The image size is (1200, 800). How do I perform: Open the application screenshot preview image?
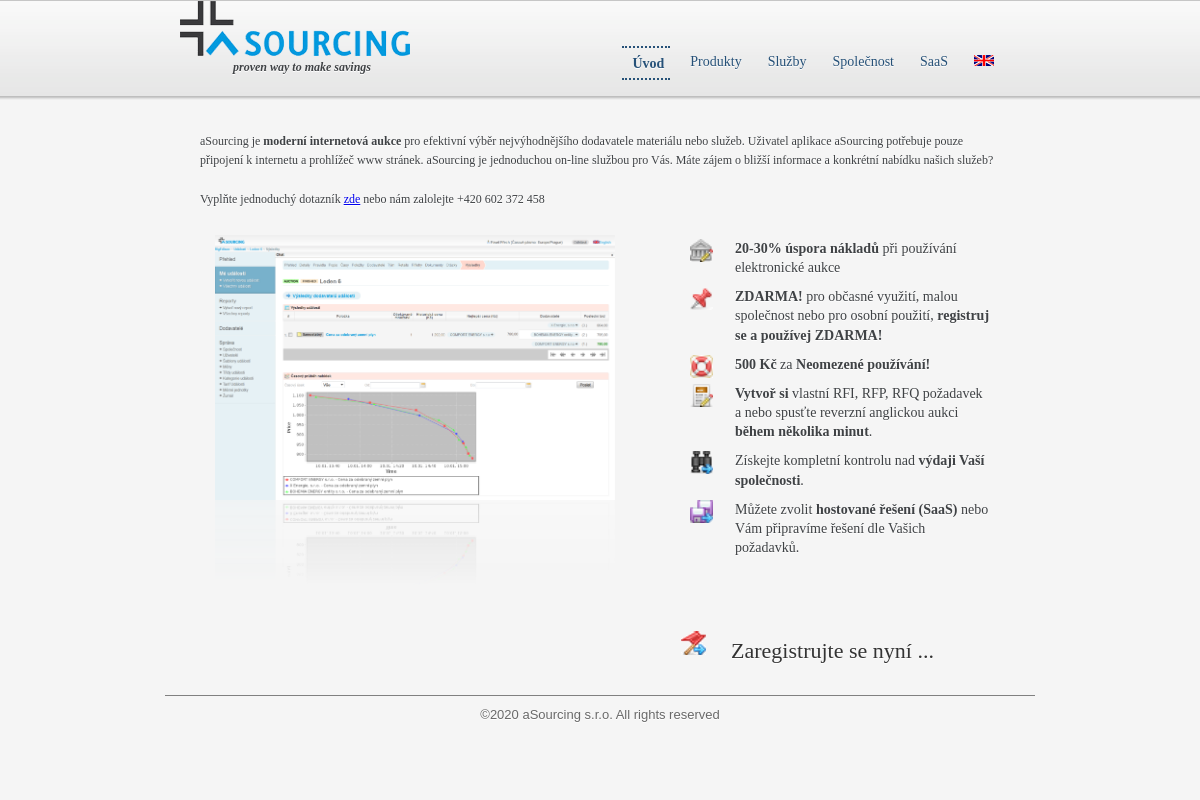tap(414, 400)
